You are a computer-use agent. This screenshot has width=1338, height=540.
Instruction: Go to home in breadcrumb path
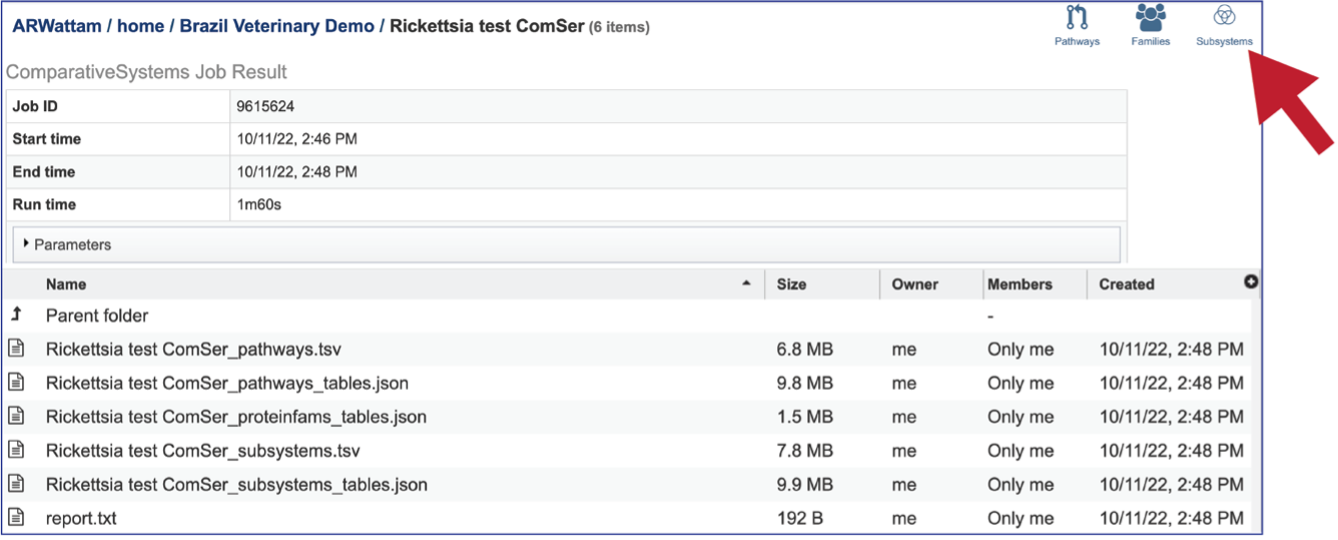(x=140, y=26)
